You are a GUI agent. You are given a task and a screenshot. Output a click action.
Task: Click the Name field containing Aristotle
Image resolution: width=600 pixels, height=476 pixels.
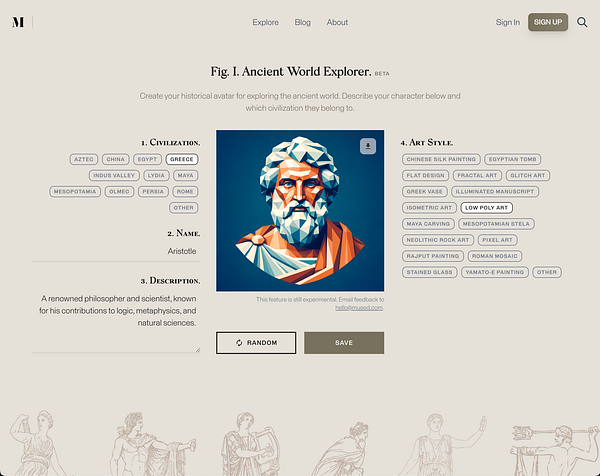pyautogui.click(x=116, y=251)
